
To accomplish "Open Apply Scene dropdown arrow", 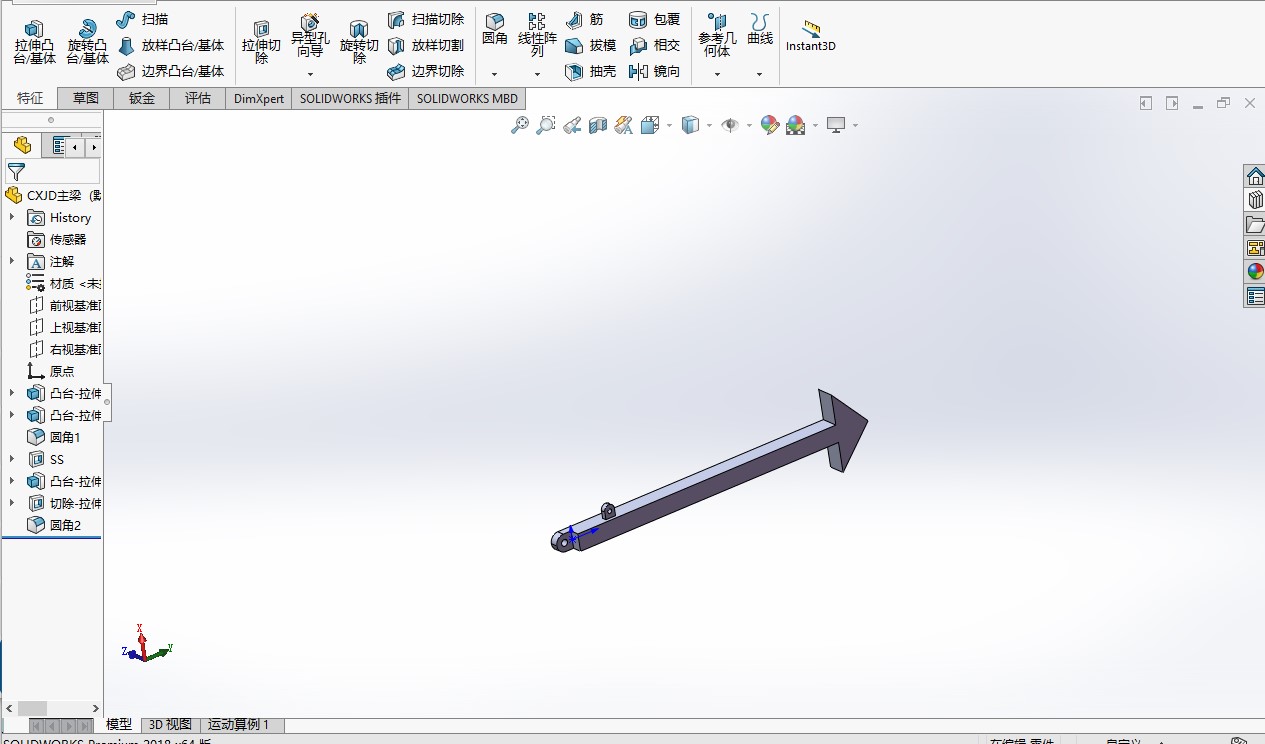I will (815, 126).
